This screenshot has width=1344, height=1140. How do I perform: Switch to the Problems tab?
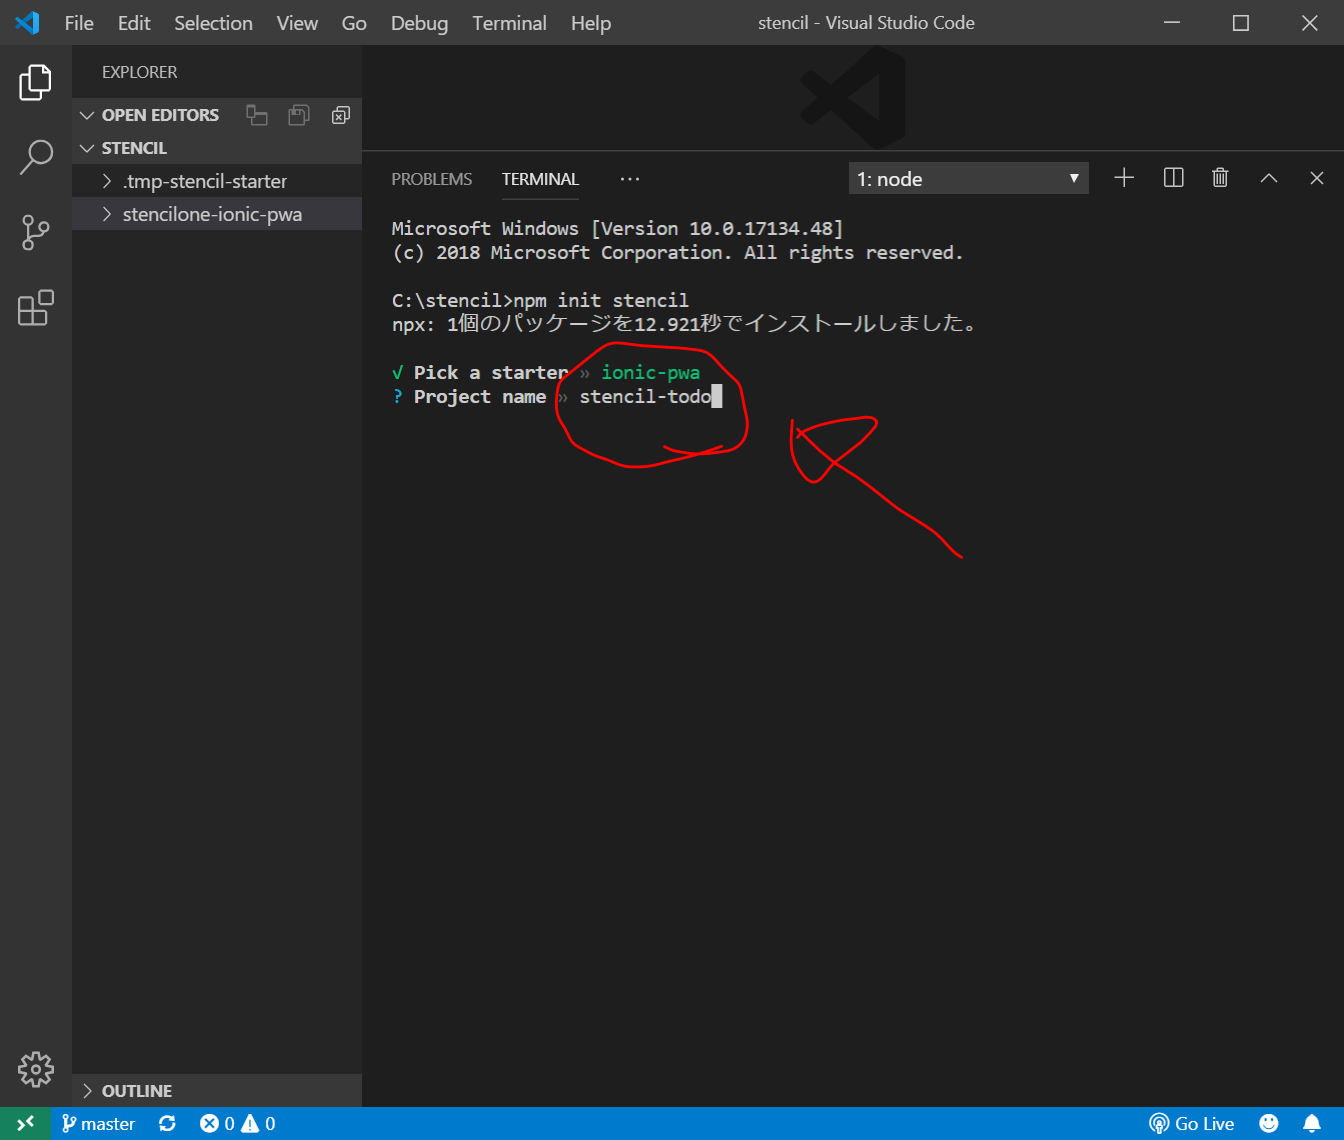click(432, 179)
